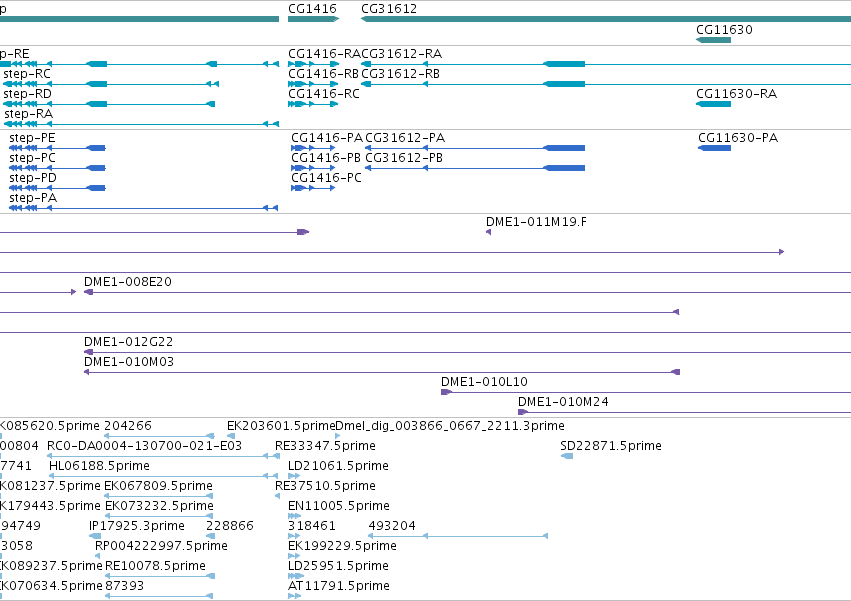Open EST RE10078.5prime
Viewport: 851px width, 601px height.
(x=155, y=566)
